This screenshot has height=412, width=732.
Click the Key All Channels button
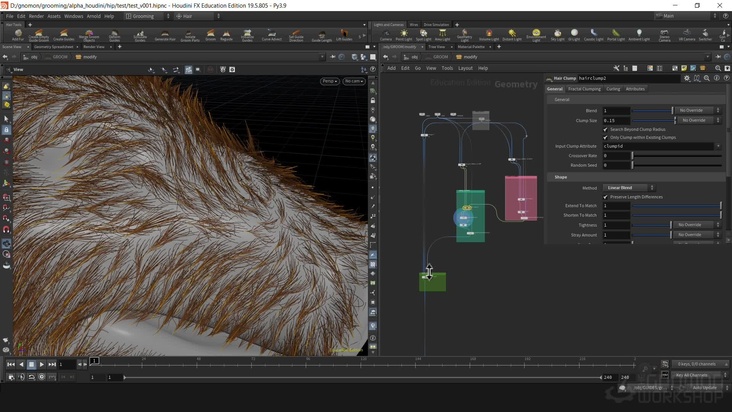[693, 375]
